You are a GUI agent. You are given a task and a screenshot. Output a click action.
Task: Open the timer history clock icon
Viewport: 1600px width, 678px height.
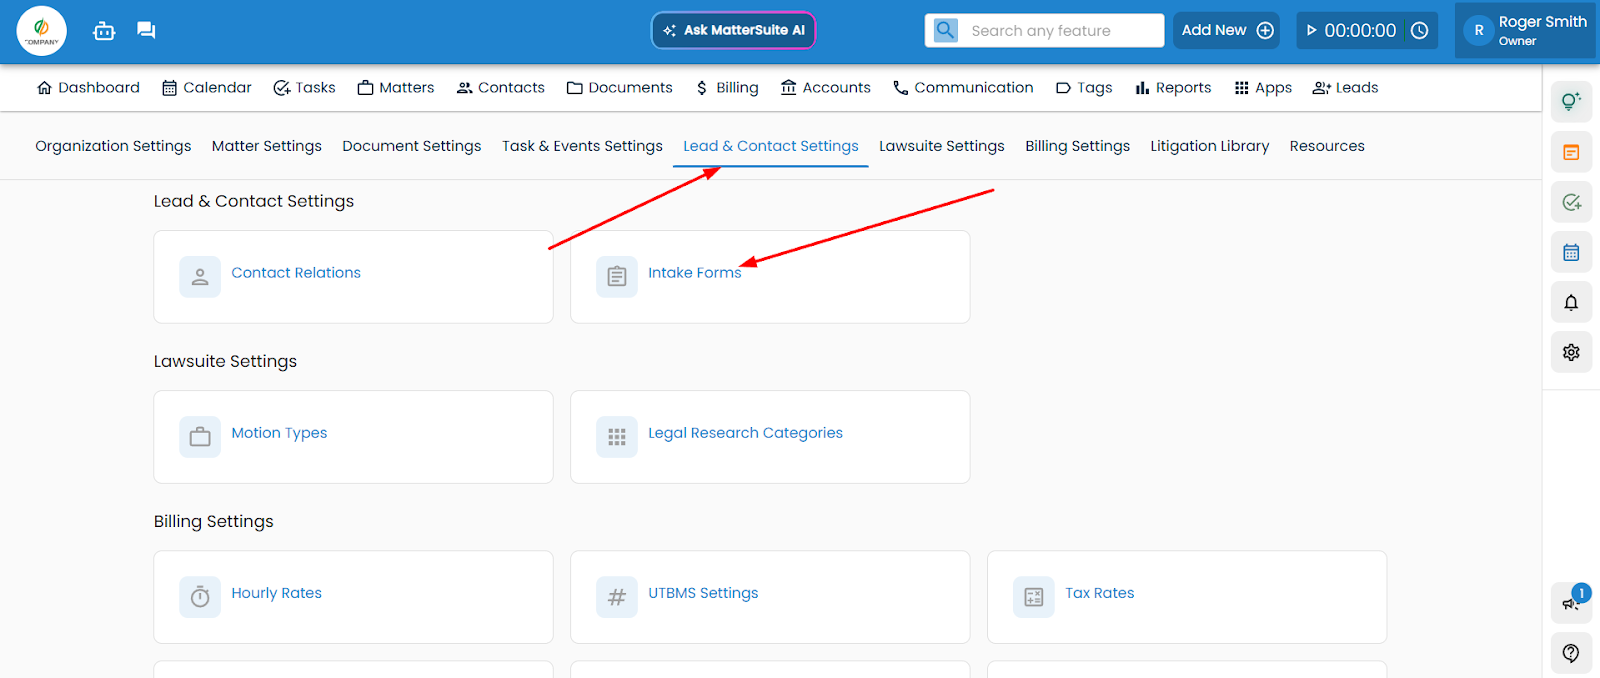pos(1419,31)
